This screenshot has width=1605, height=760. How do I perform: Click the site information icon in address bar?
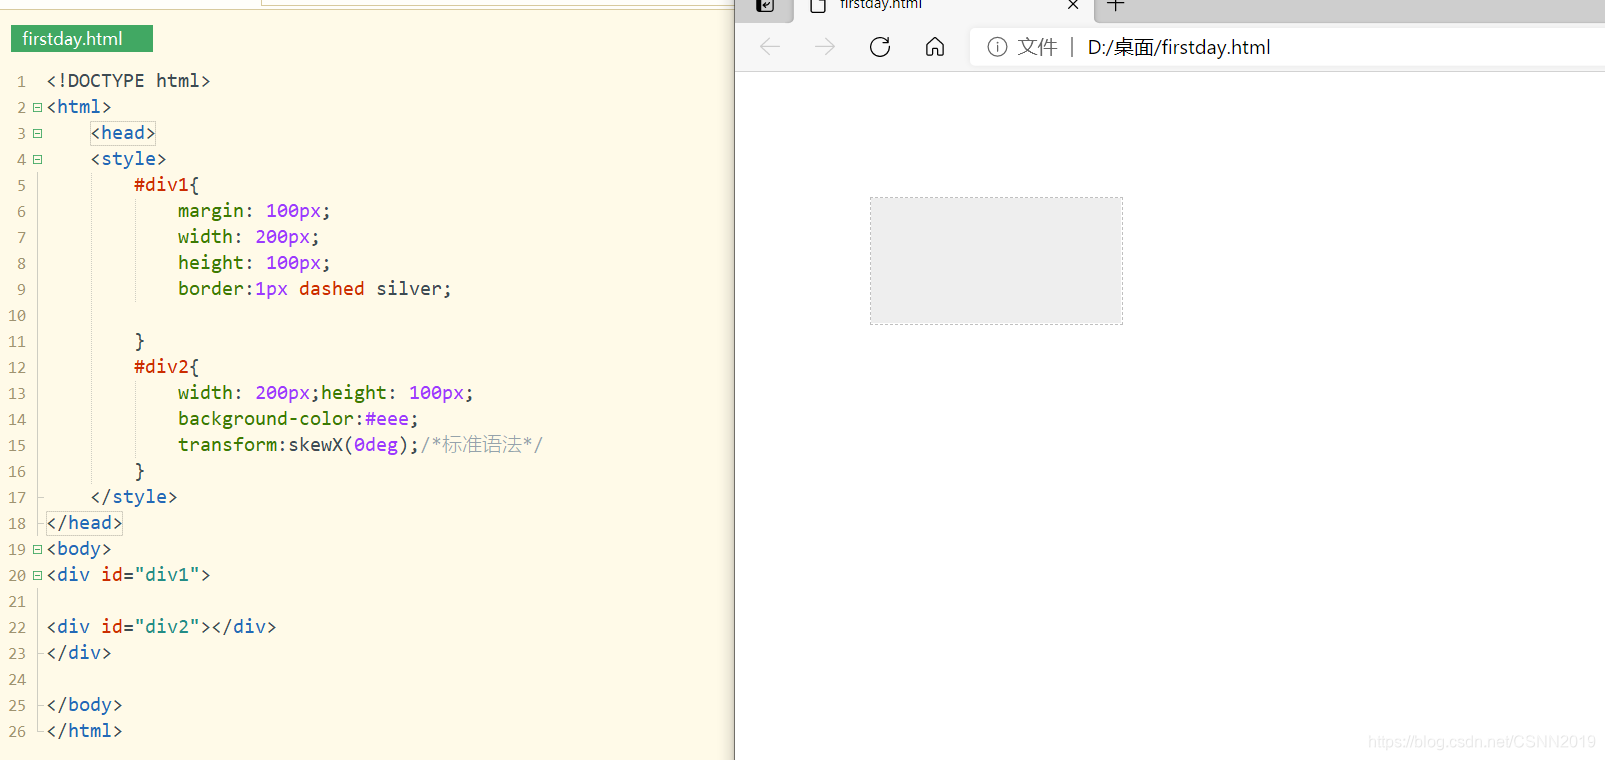[997, 47]
